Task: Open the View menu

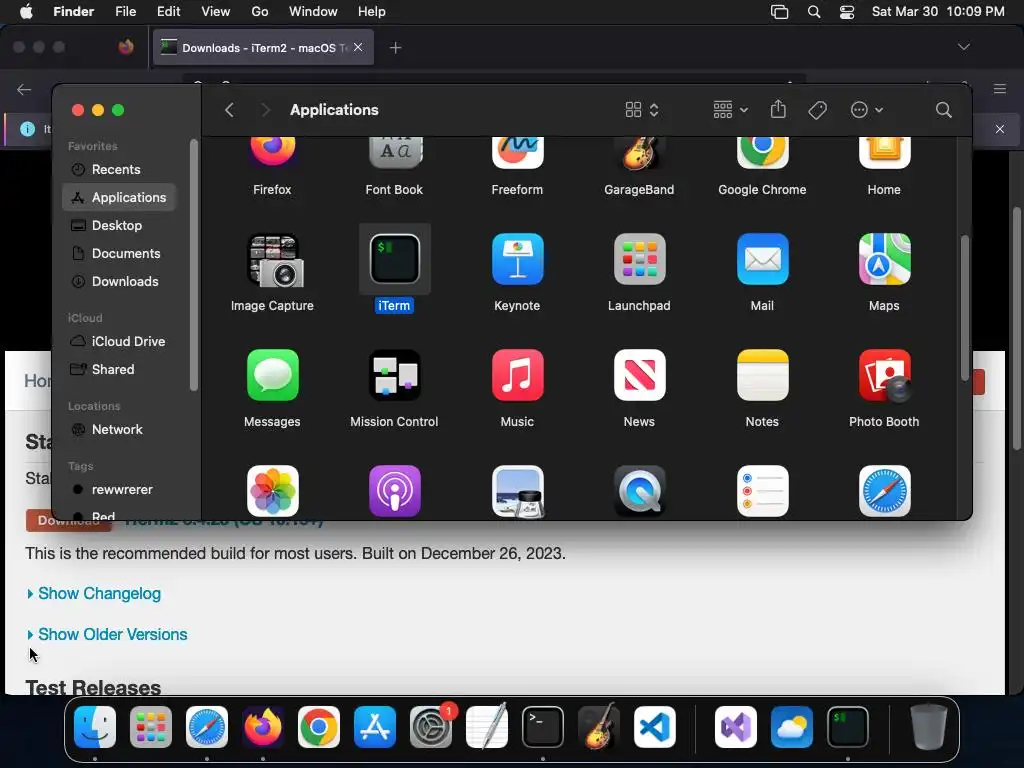Action: click(216, 12)
